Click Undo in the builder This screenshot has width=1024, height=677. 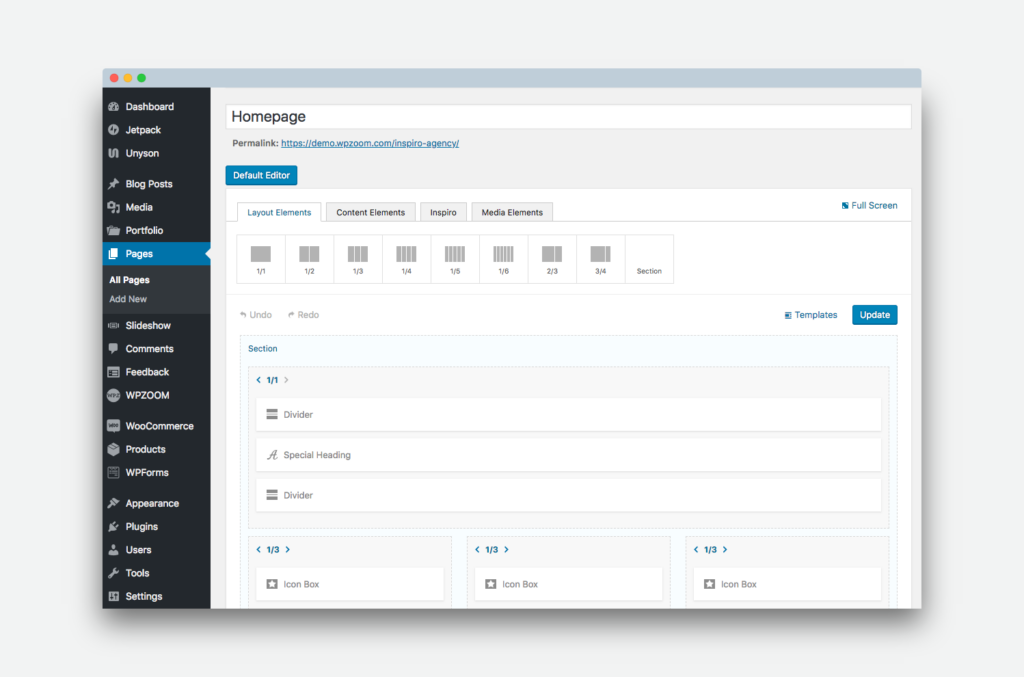[x=256, y=315]
